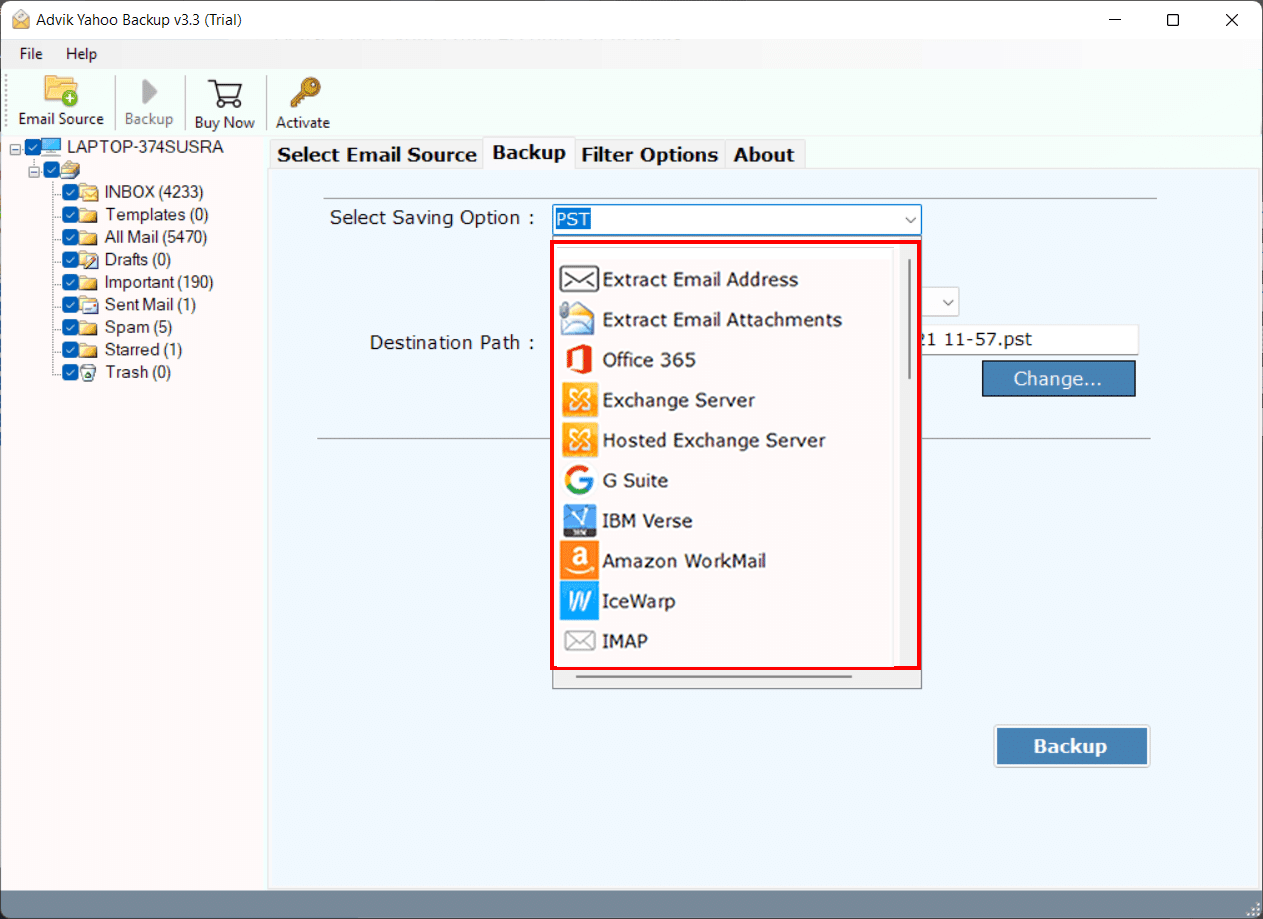The image size is (1263, 919).
Task: Switch to the Backup tab
Action: pyautogui.click(x=529, y=152)
